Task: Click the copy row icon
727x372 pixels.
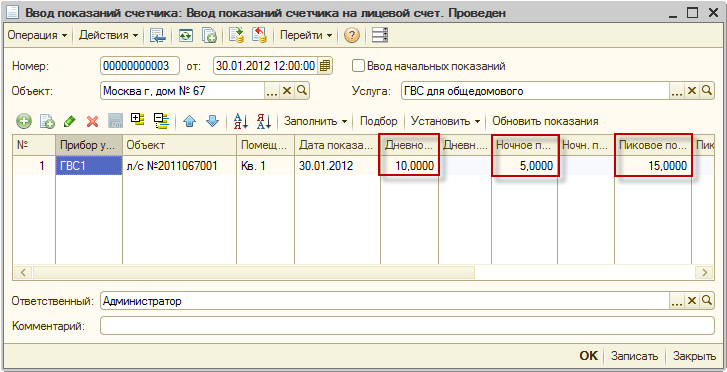Action: pos(47,122)
